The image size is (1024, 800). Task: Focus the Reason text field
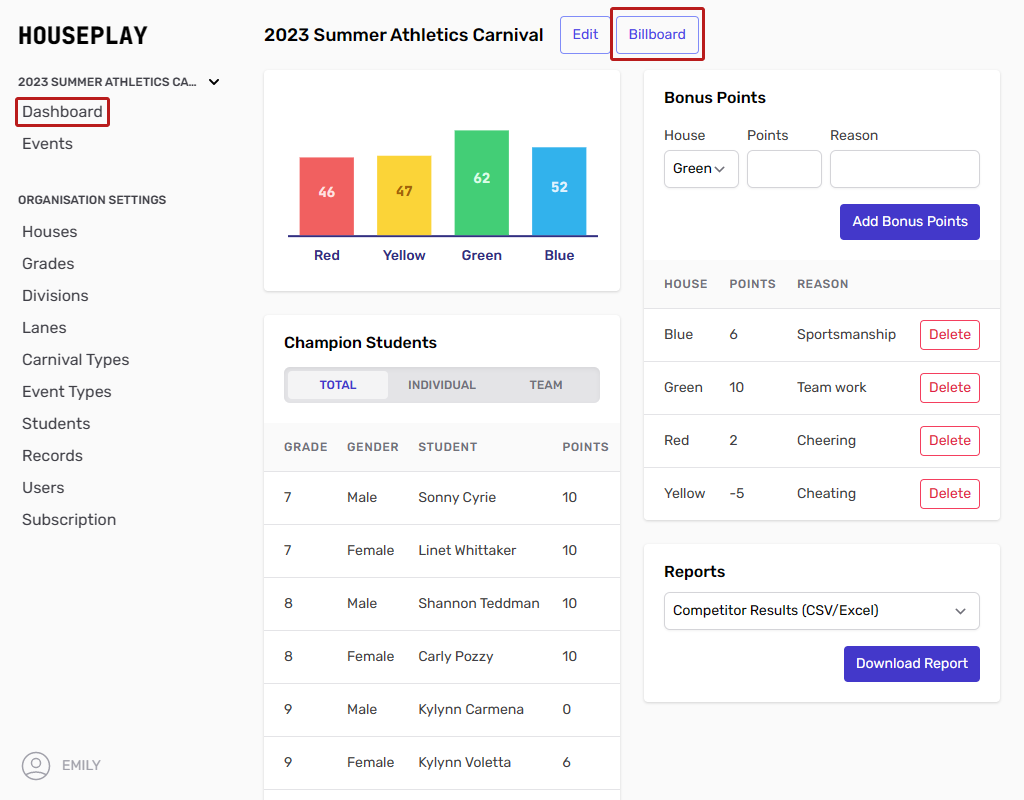pyautogui.click(x=904, y=169)
